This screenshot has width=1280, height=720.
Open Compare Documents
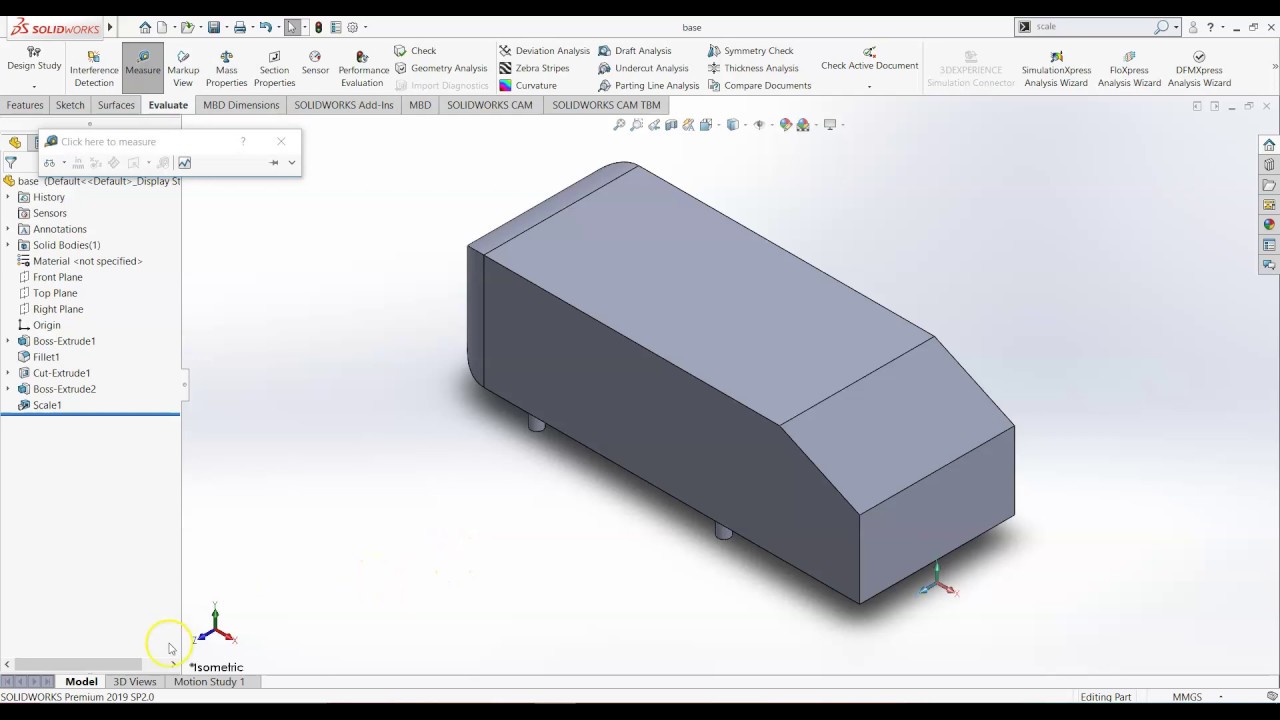click(759, 85)
